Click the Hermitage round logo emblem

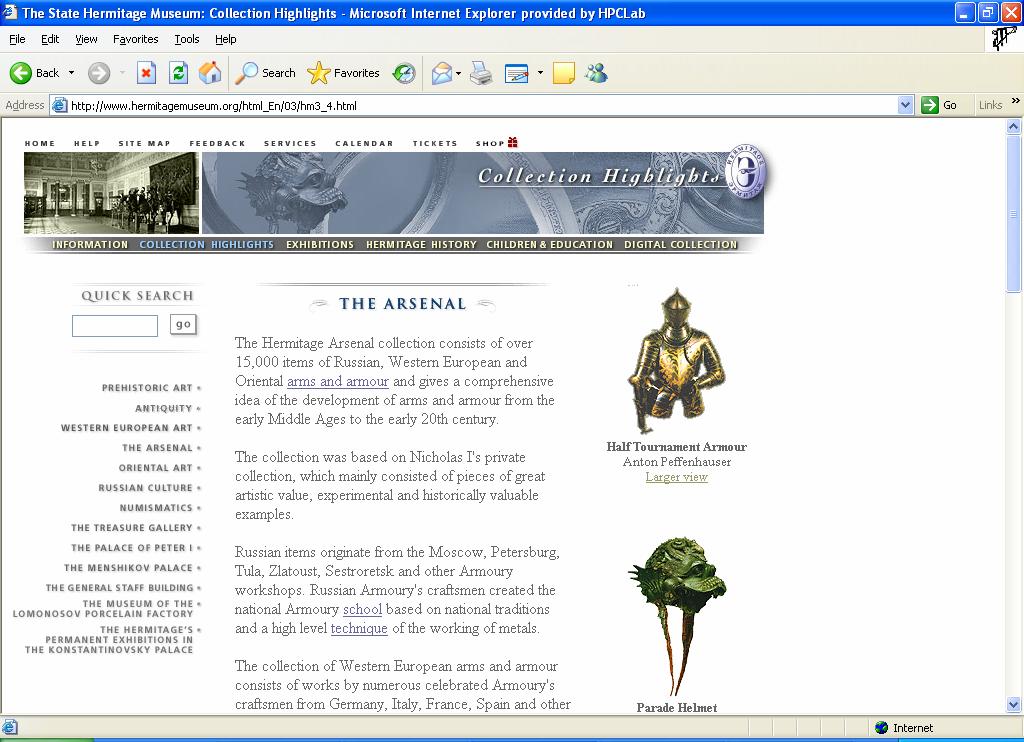745,172
